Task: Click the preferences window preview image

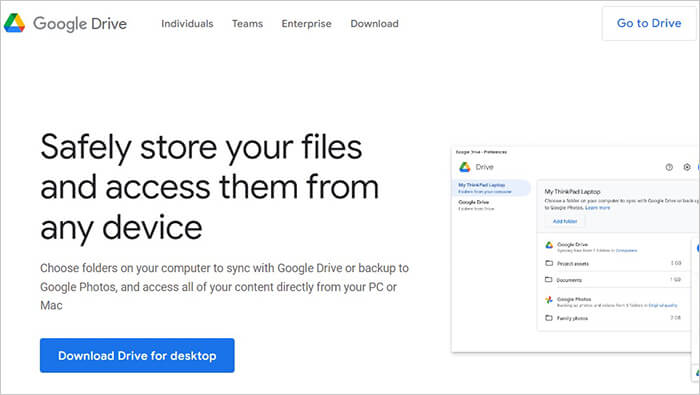Action: tap(575, 249)
